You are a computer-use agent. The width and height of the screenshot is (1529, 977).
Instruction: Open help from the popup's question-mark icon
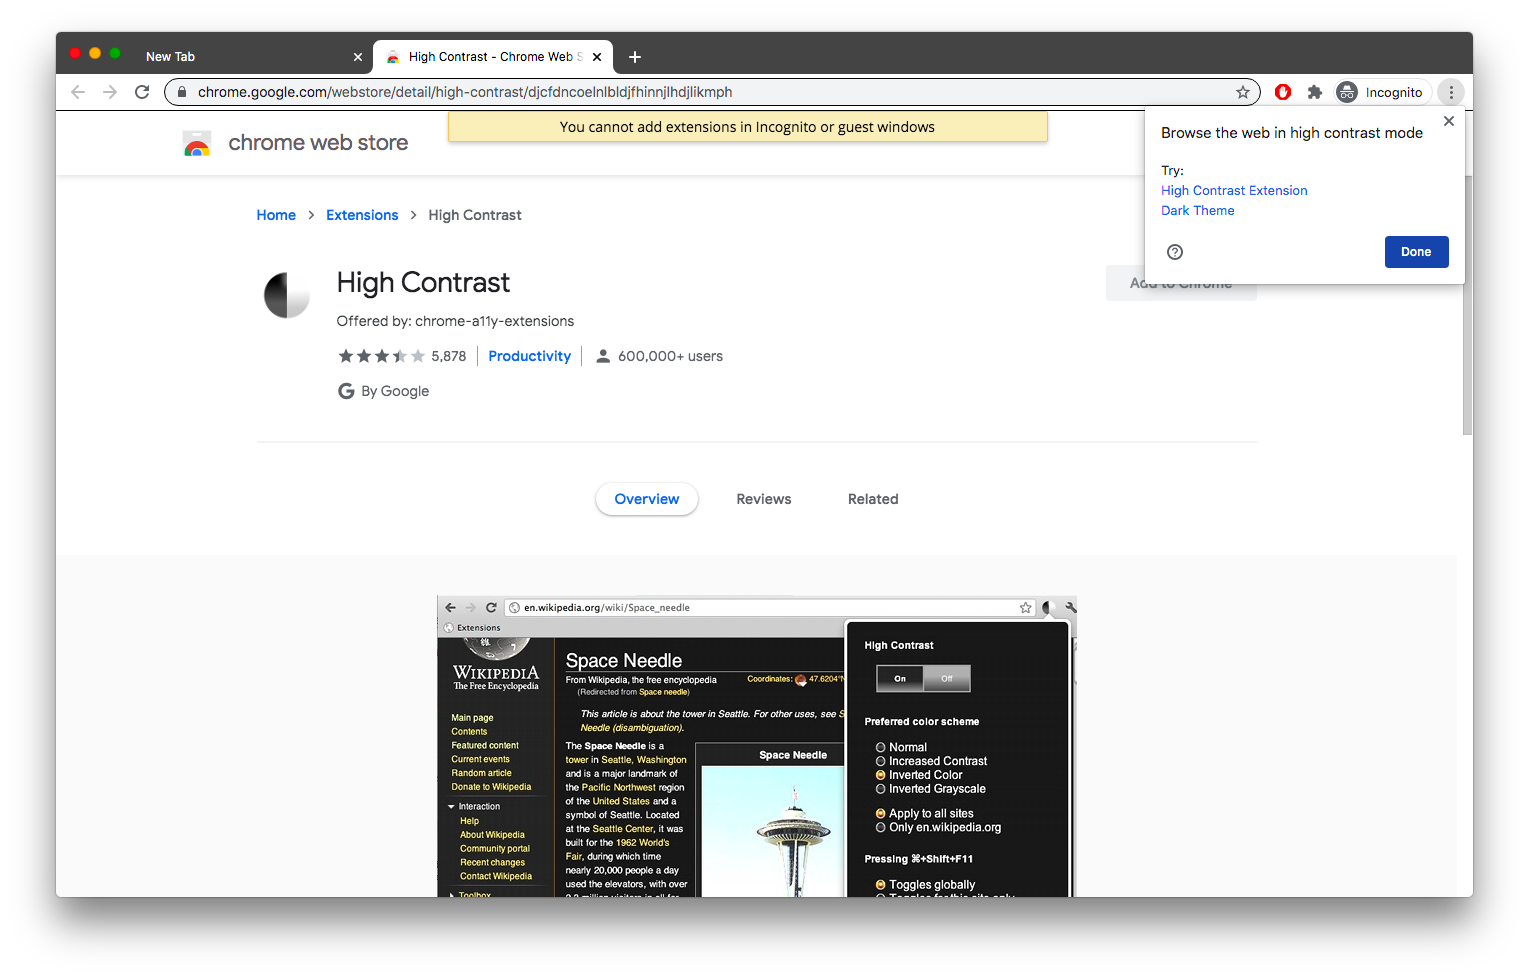pyautogui.click(x=1175, y=252)
